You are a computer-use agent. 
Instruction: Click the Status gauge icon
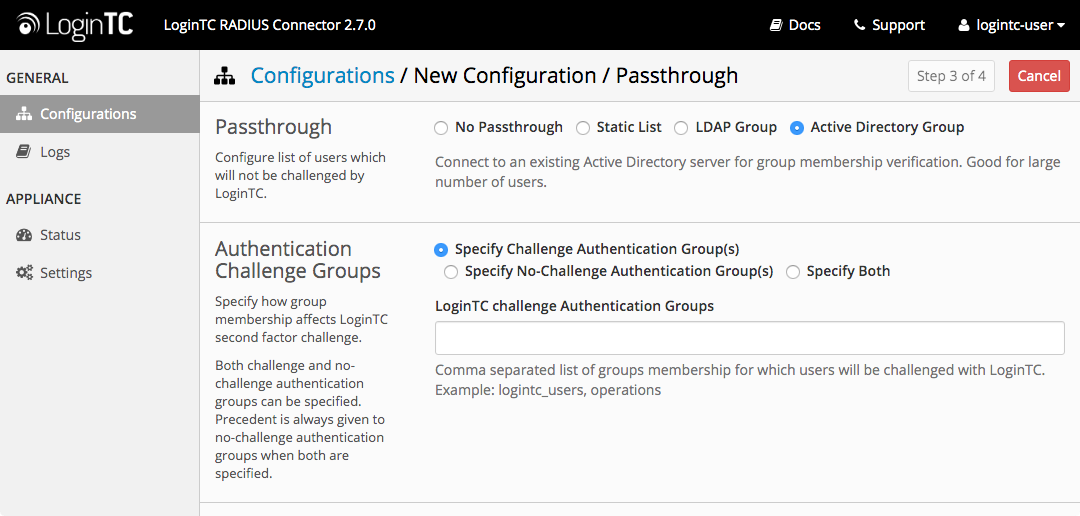(x=24, y=235)
